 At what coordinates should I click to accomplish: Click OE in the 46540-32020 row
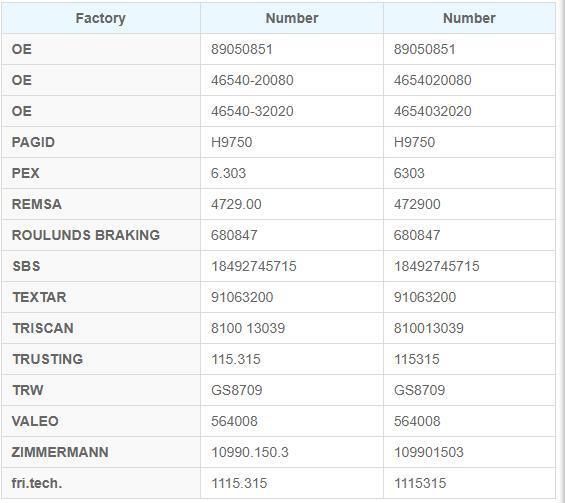(x=22, y=111)
